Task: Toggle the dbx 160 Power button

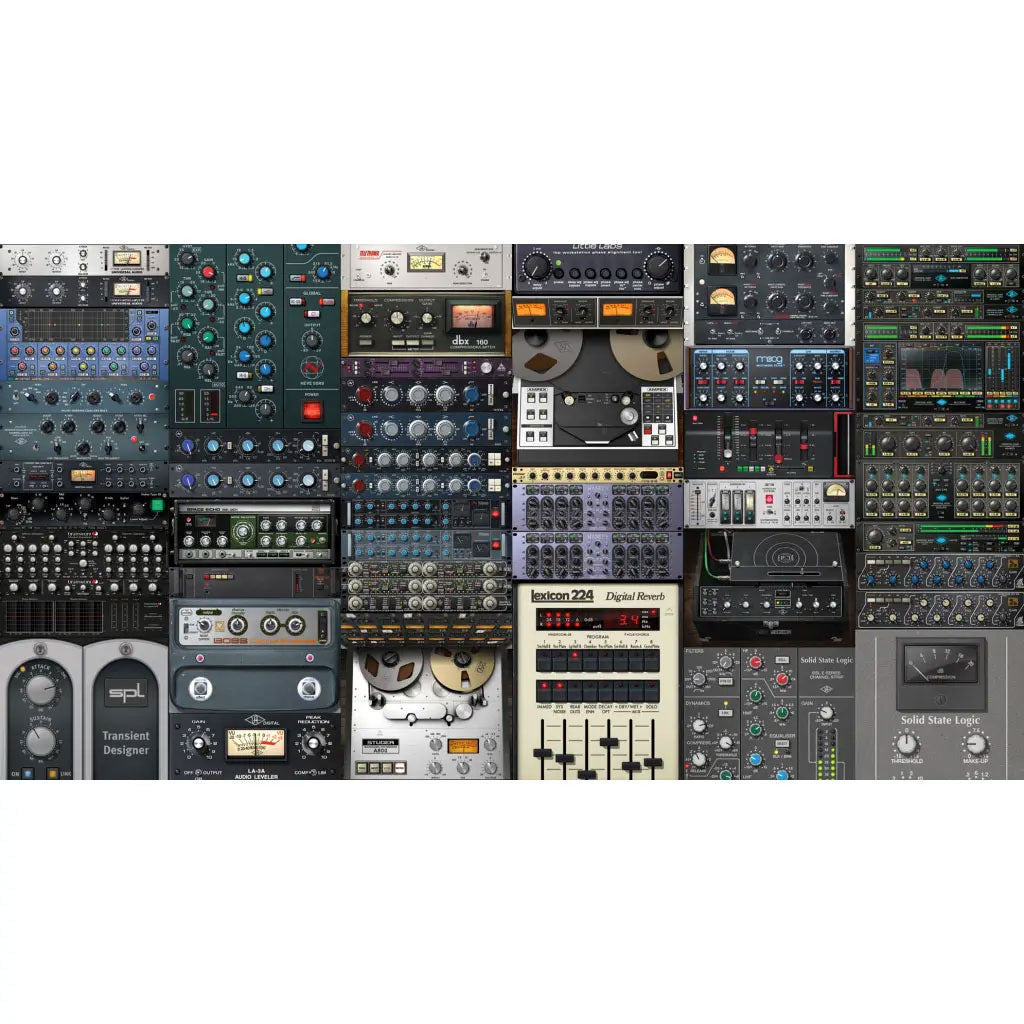Action: (x=365, y=340)
